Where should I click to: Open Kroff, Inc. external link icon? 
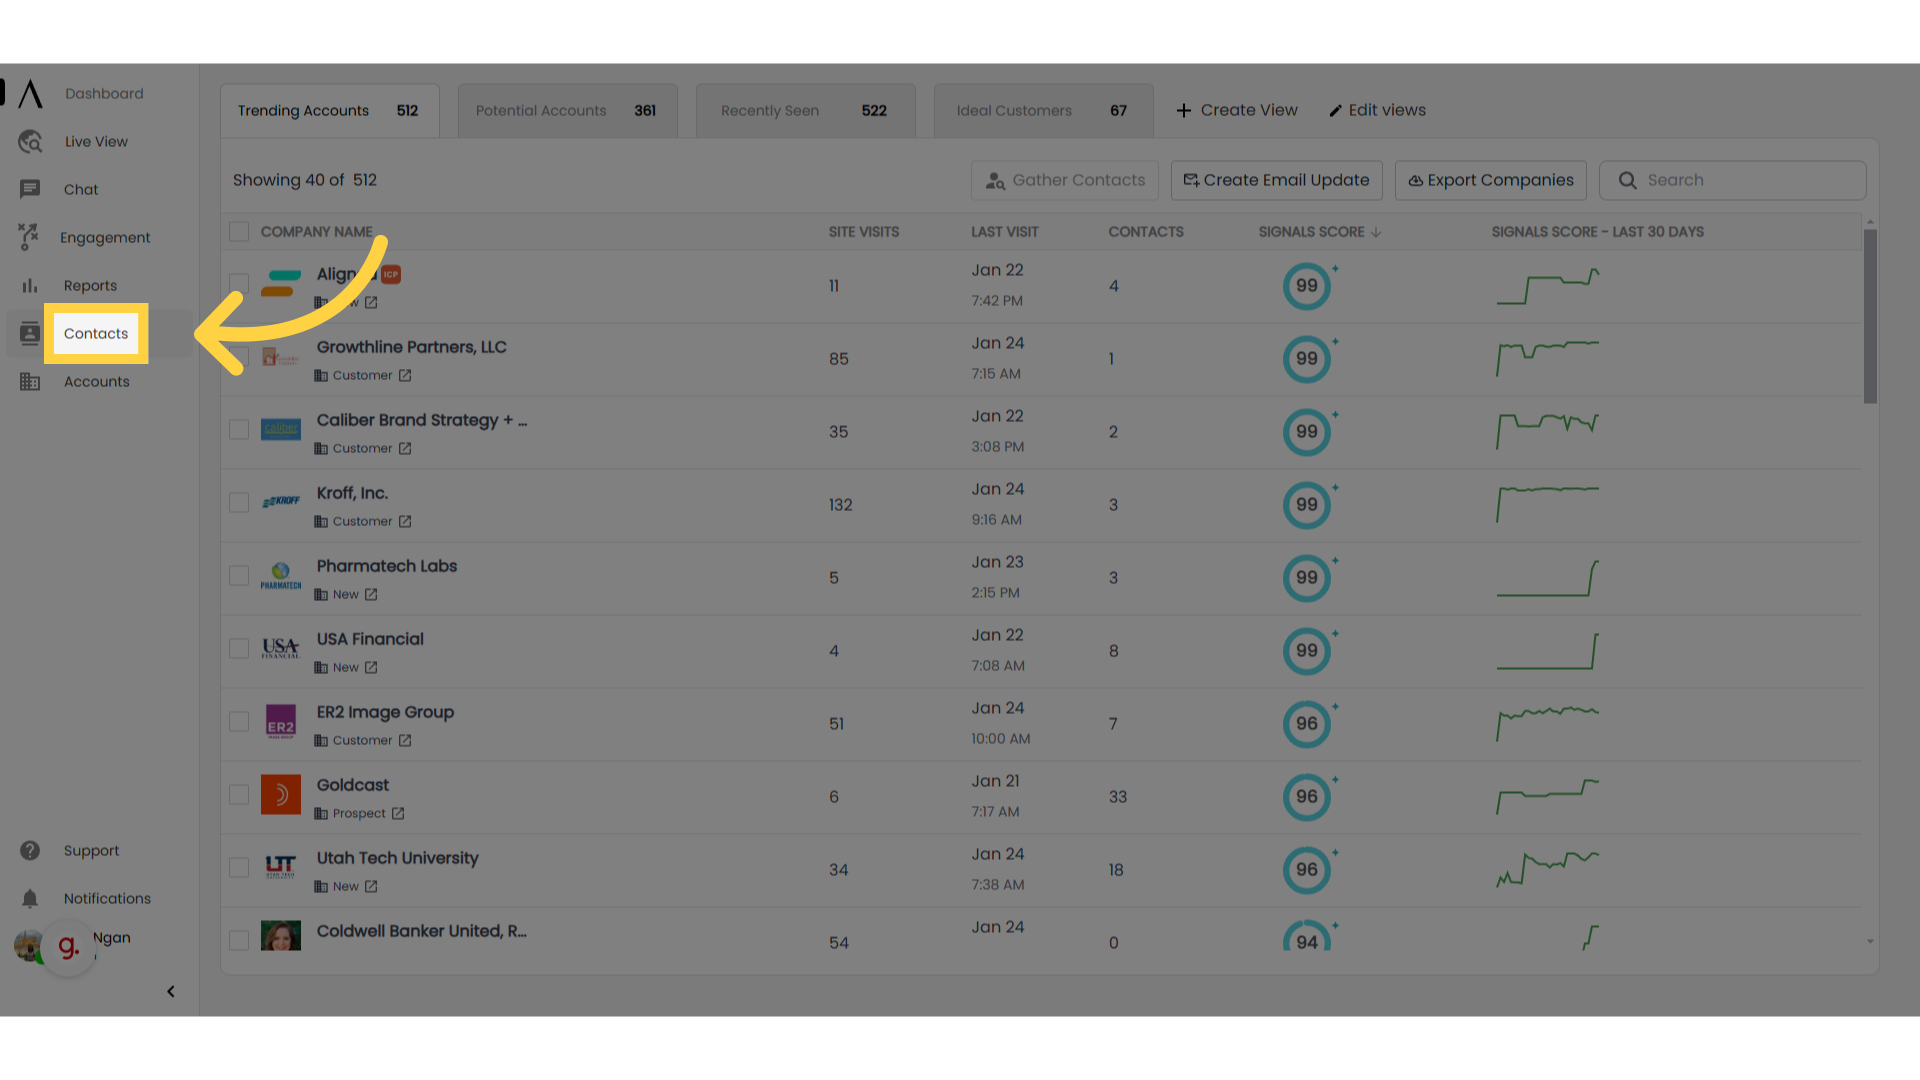(x=405, y=521)
